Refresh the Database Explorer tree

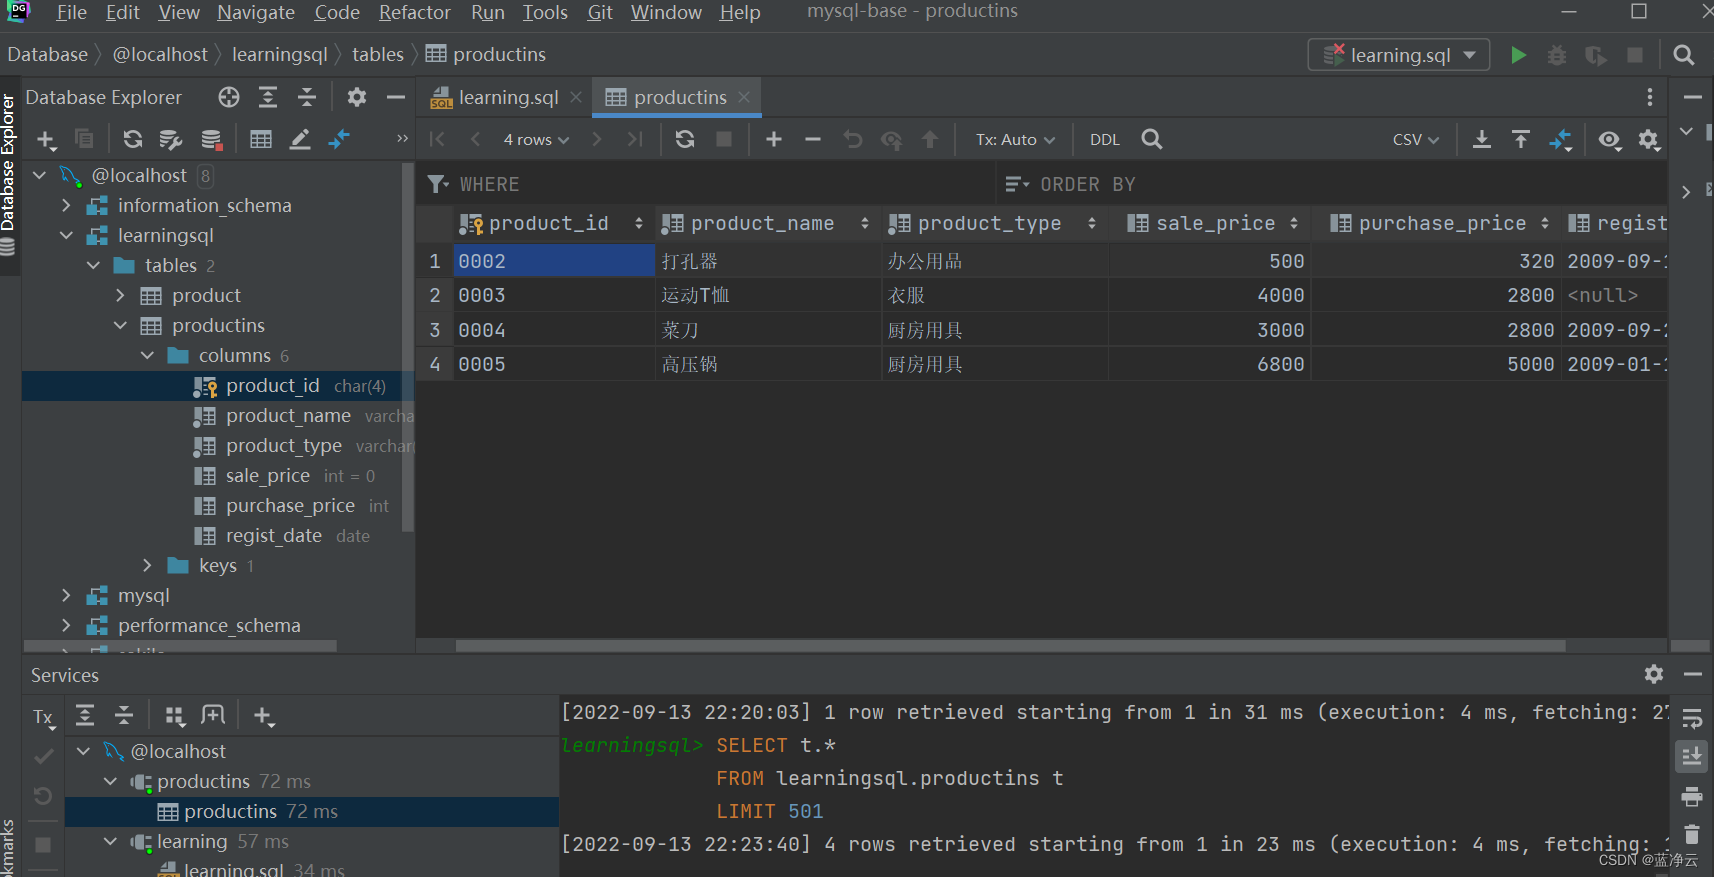coord(132,139)
